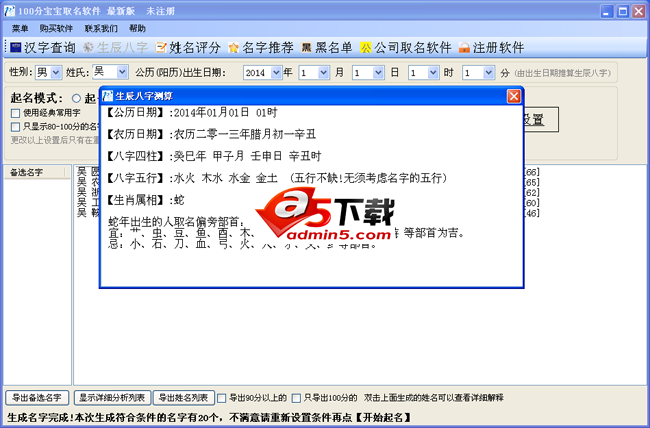
Task: Expand the birth year dropdown showing 2014
Action: click(x=276, y=73)
